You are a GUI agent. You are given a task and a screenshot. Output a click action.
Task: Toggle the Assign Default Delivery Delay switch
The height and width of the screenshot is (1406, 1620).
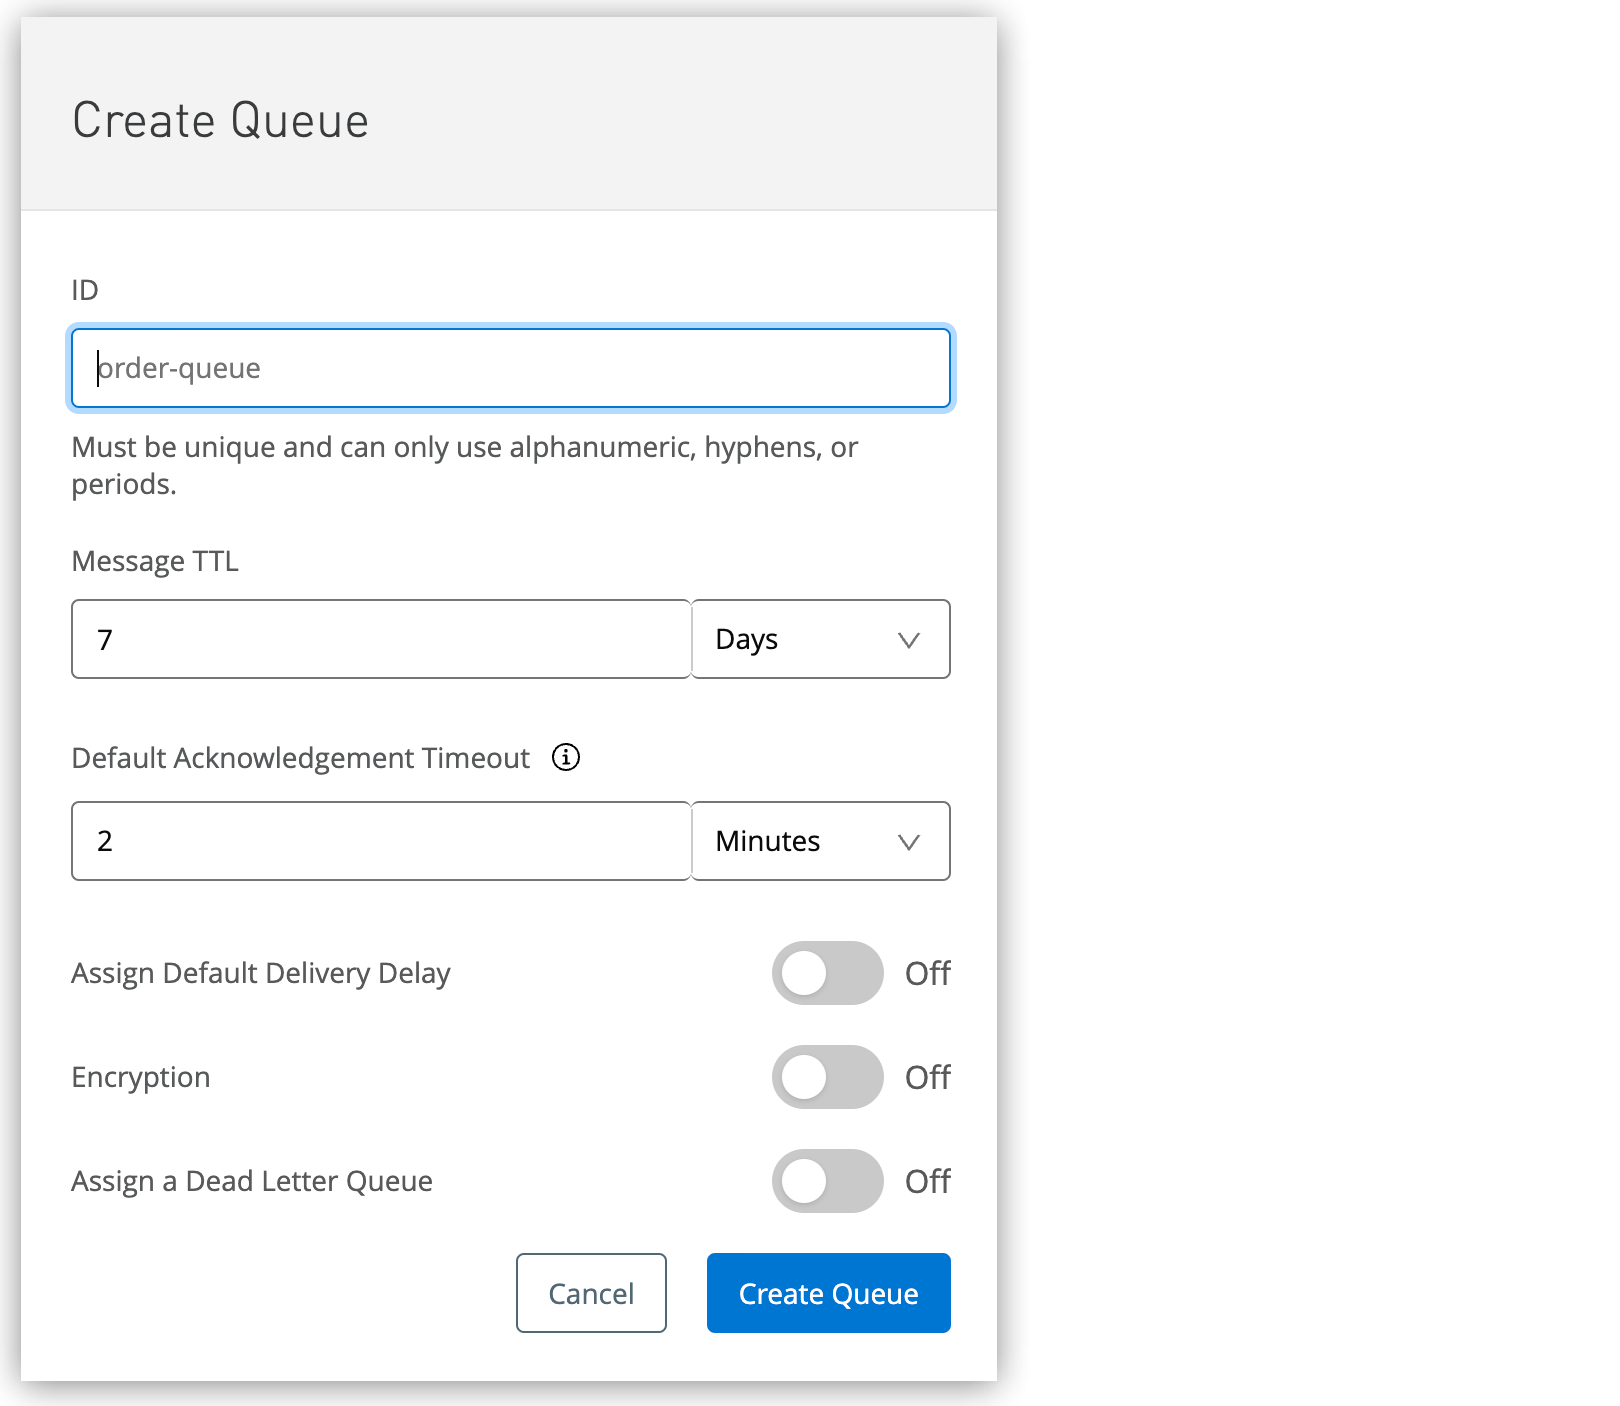point(827,973)
